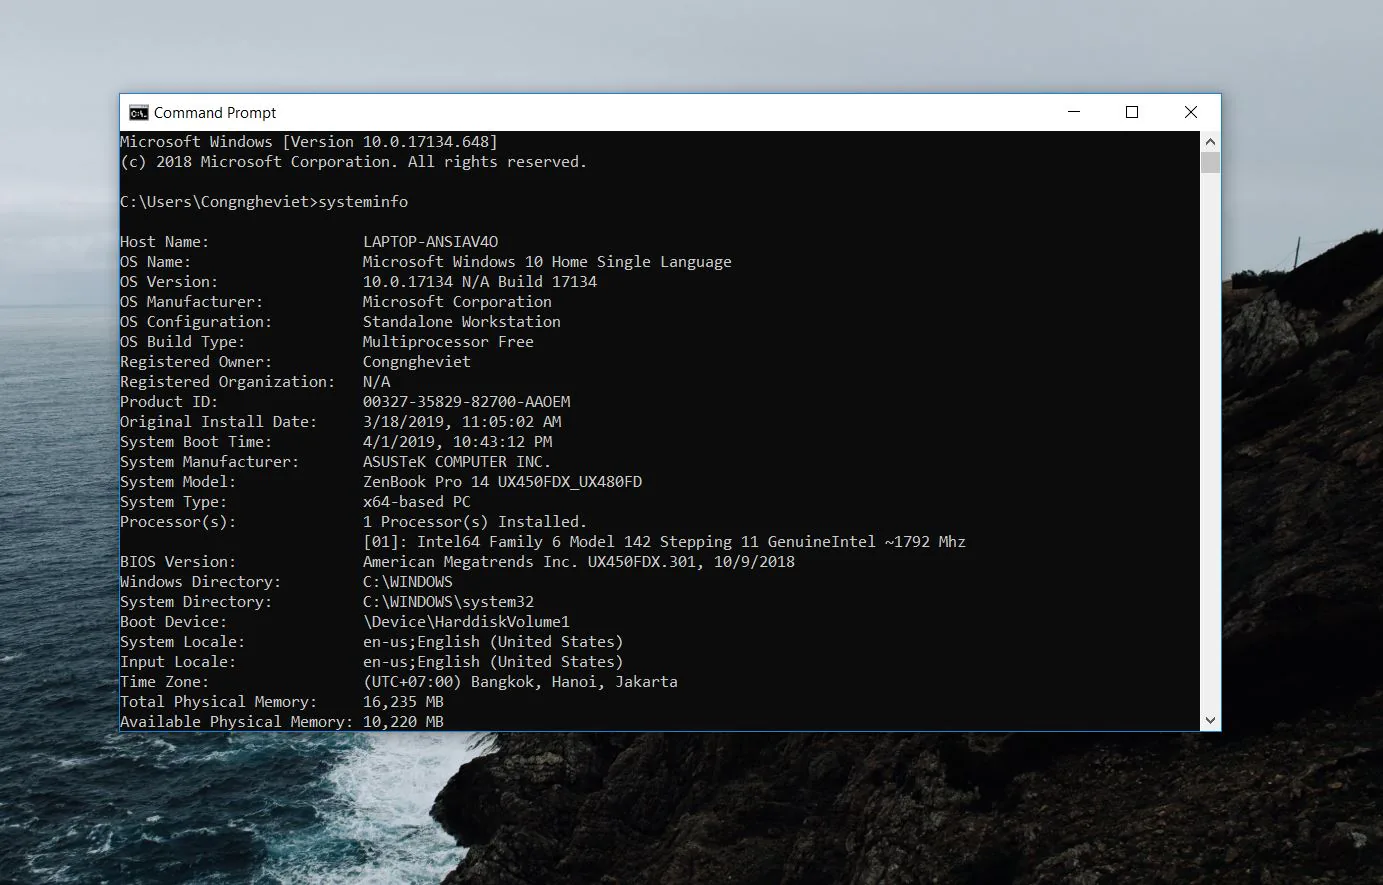Click the 'Standalone Workstation' value
Screen dimensions: 1383x885
coord(462,322)
